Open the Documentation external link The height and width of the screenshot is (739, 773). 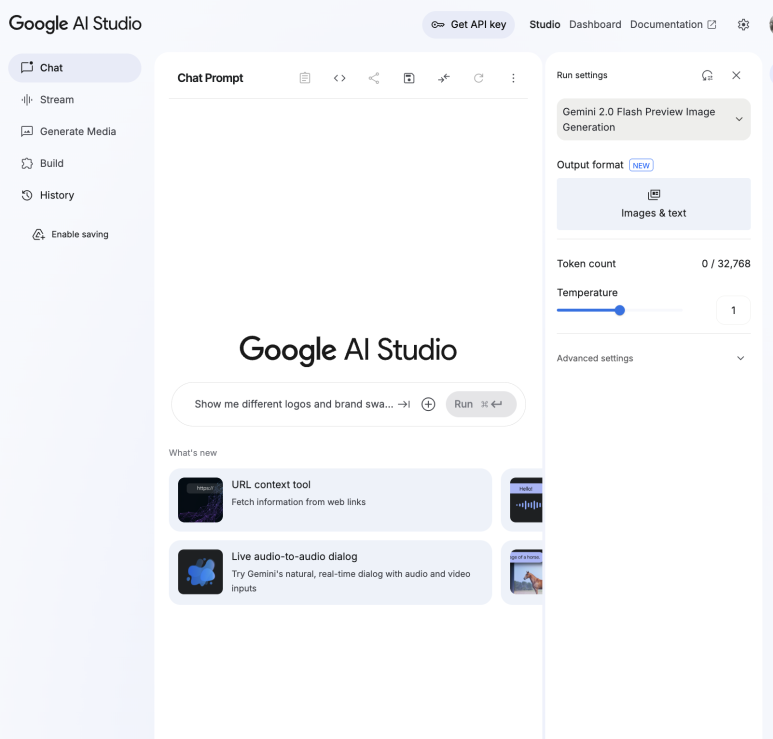coord(673,25)
